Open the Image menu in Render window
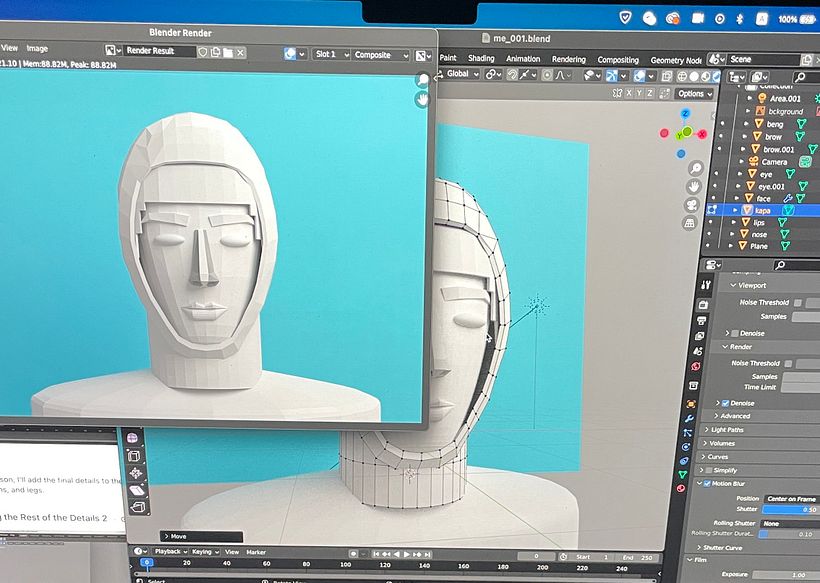 tap(37, 49)
